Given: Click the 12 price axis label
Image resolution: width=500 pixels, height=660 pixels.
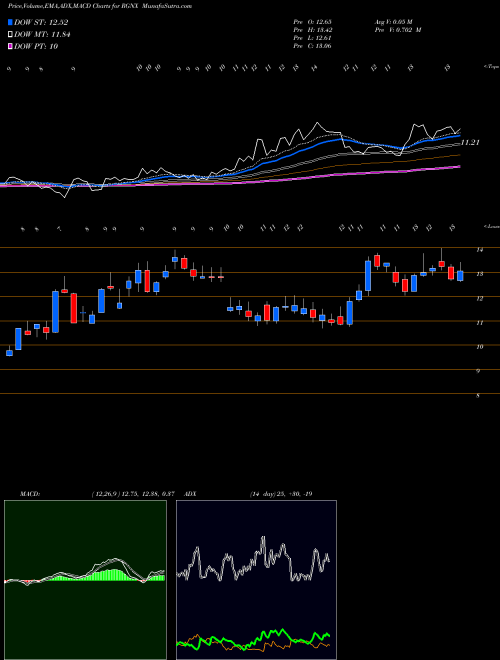Looking at the screenshot, I should pos(479,298).
